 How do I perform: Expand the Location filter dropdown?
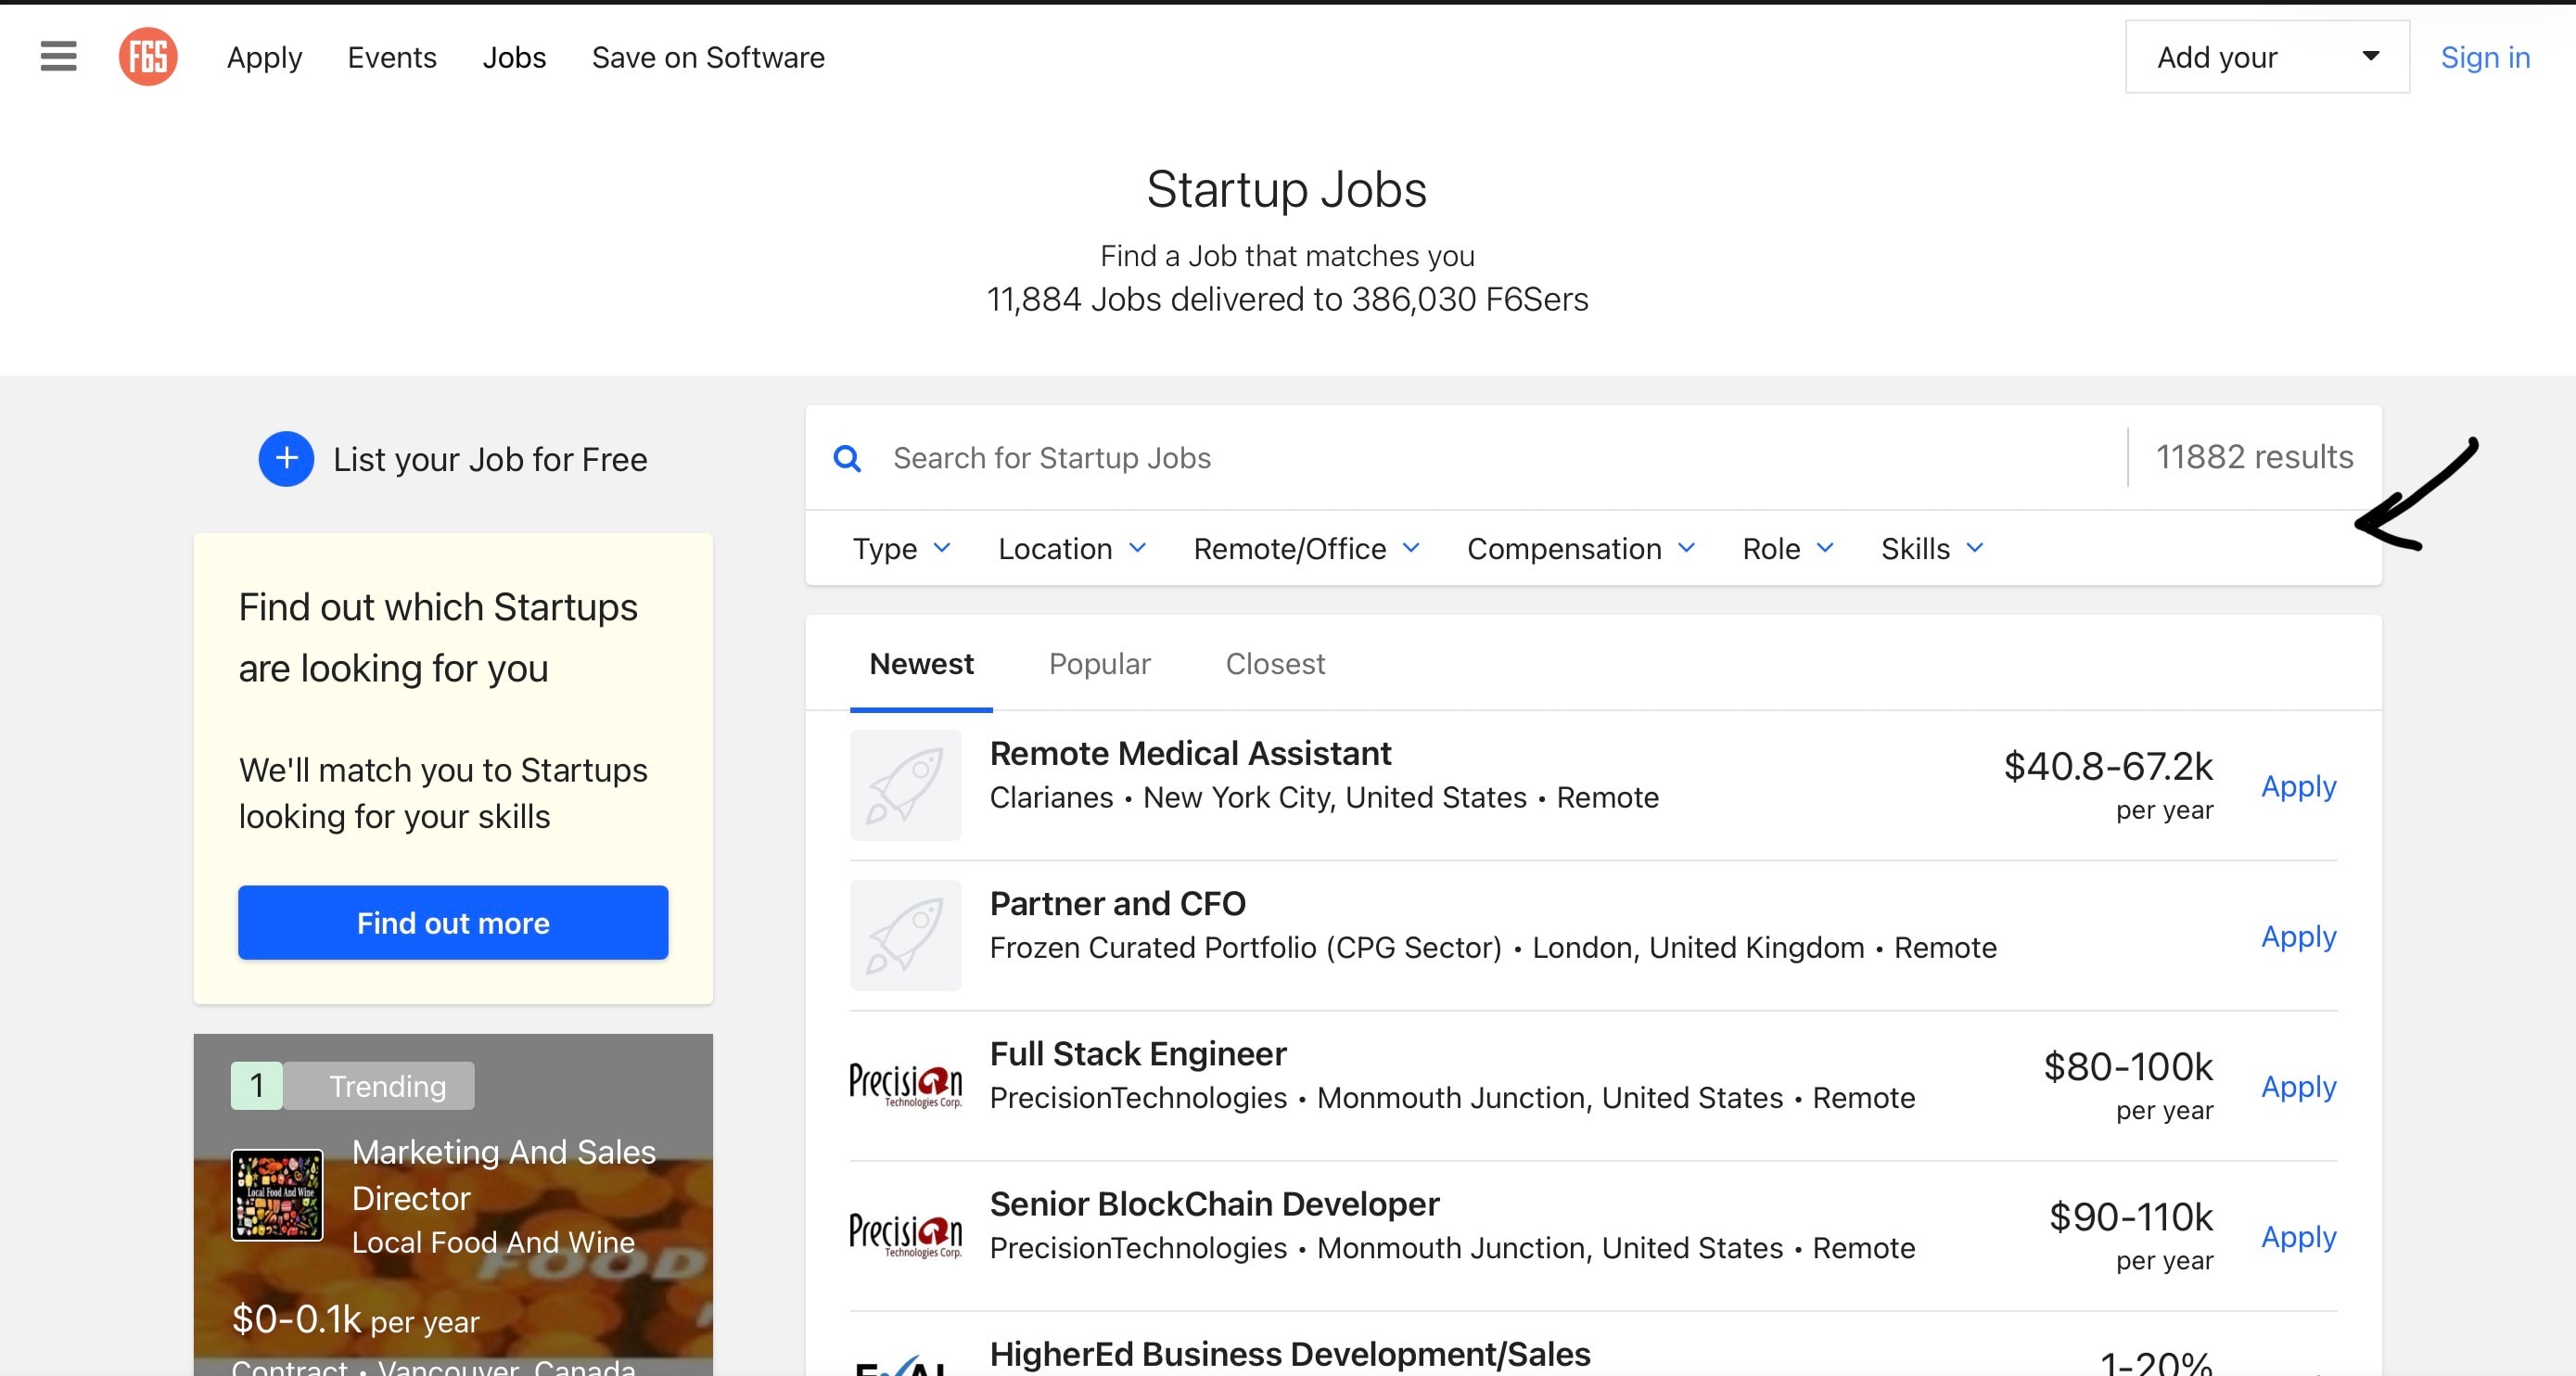point(1071,549)
